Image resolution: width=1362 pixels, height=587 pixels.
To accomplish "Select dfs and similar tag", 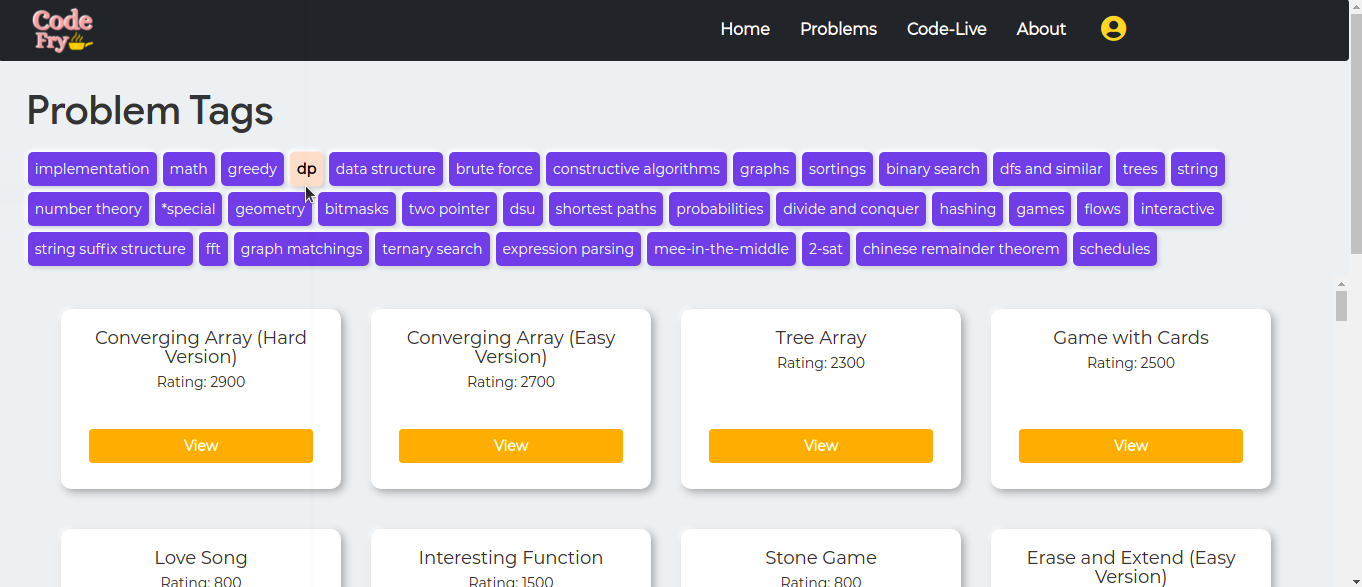I will click(1051, 169).
